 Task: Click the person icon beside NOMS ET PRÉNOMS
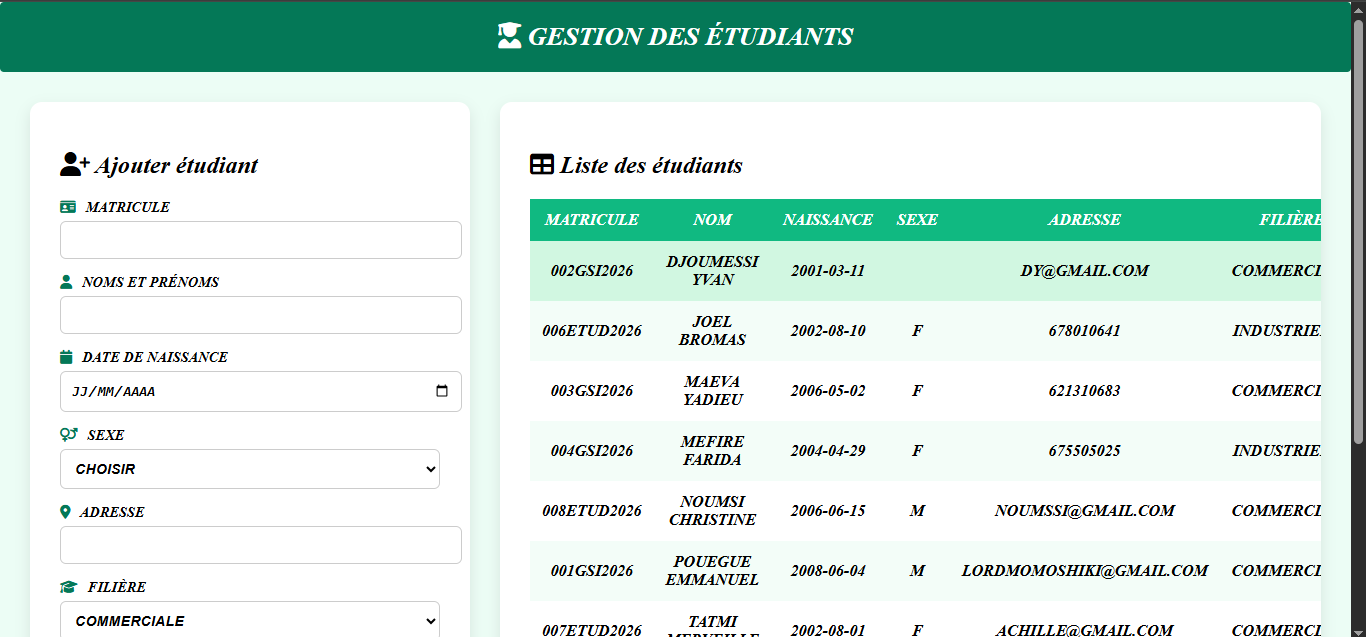[66, 282]
